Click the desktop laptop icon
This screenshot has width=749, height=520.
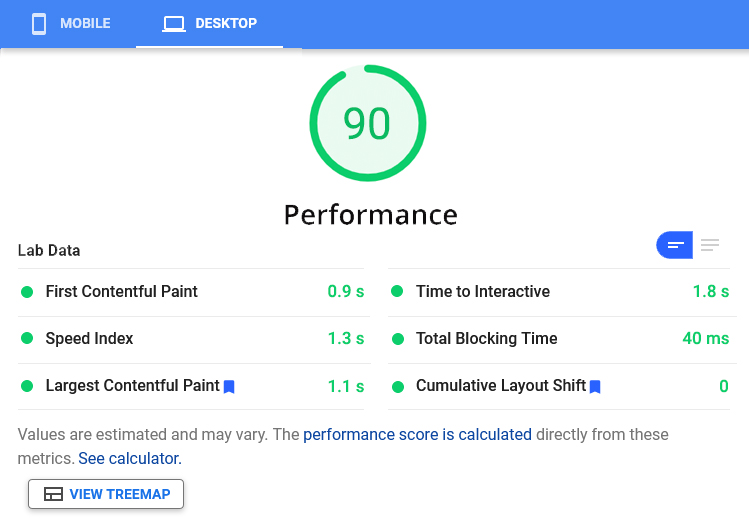pos(174,24)
